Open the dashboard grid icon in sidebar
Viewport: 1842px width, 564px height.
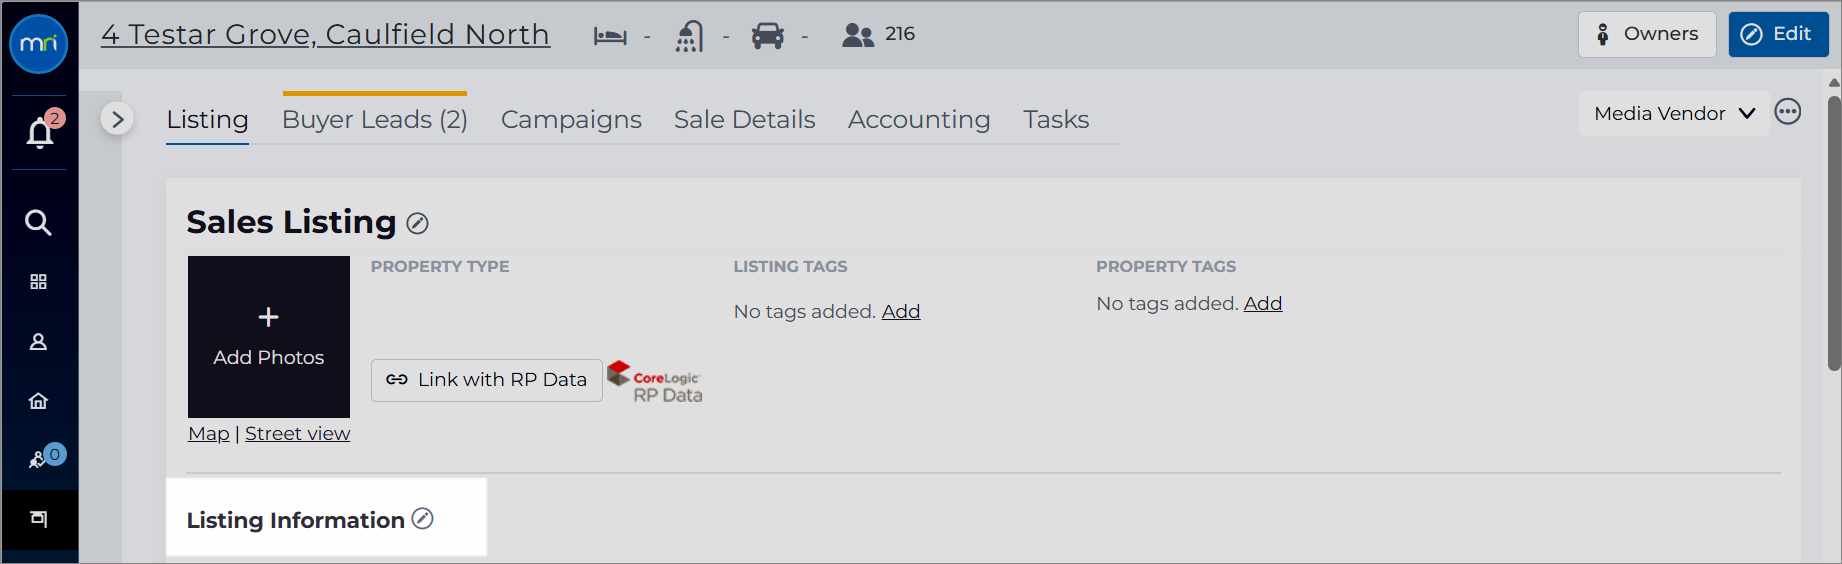pyautogui.click(x=38, y=282)
